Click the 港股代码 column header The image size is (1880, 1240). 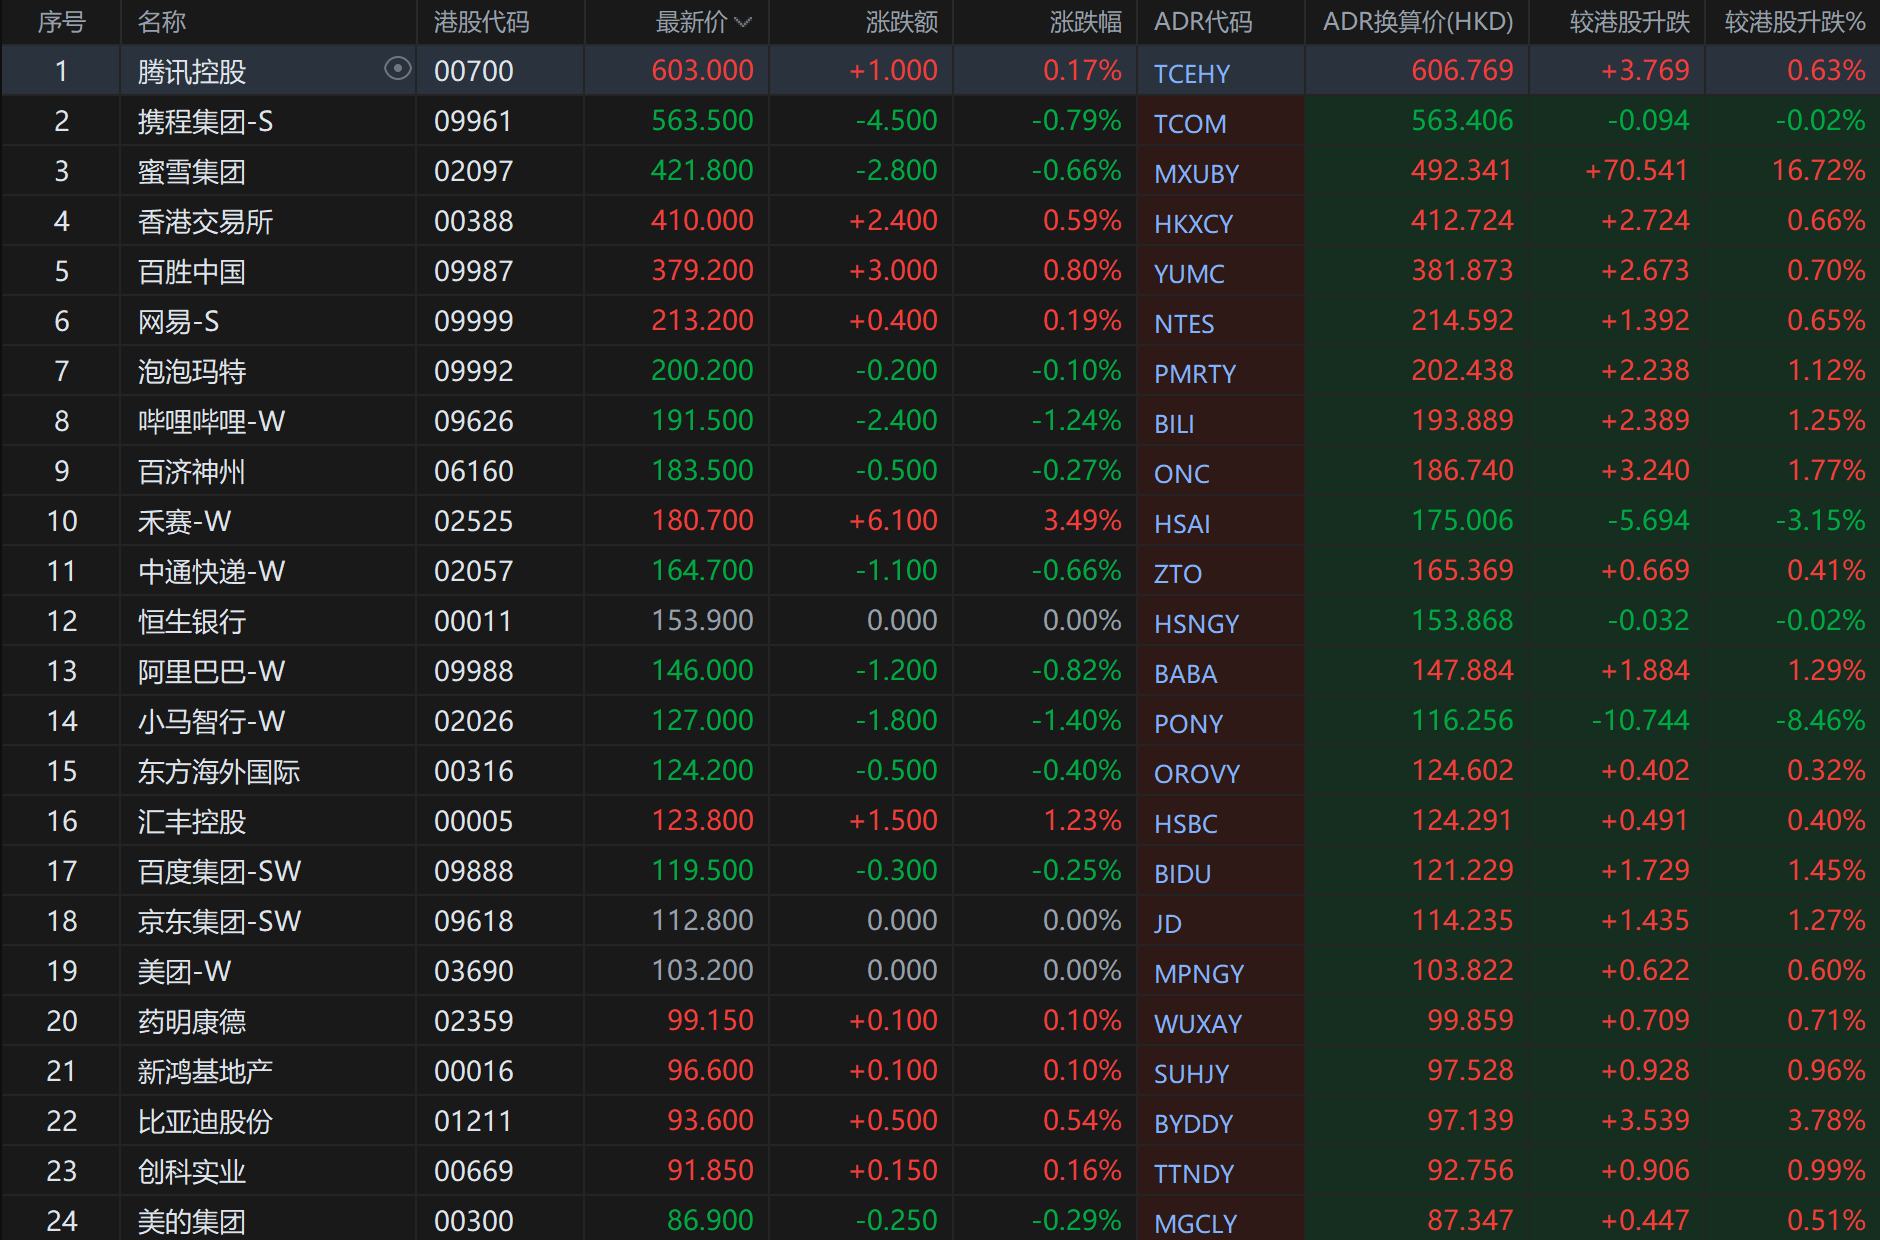click(481, 22)
